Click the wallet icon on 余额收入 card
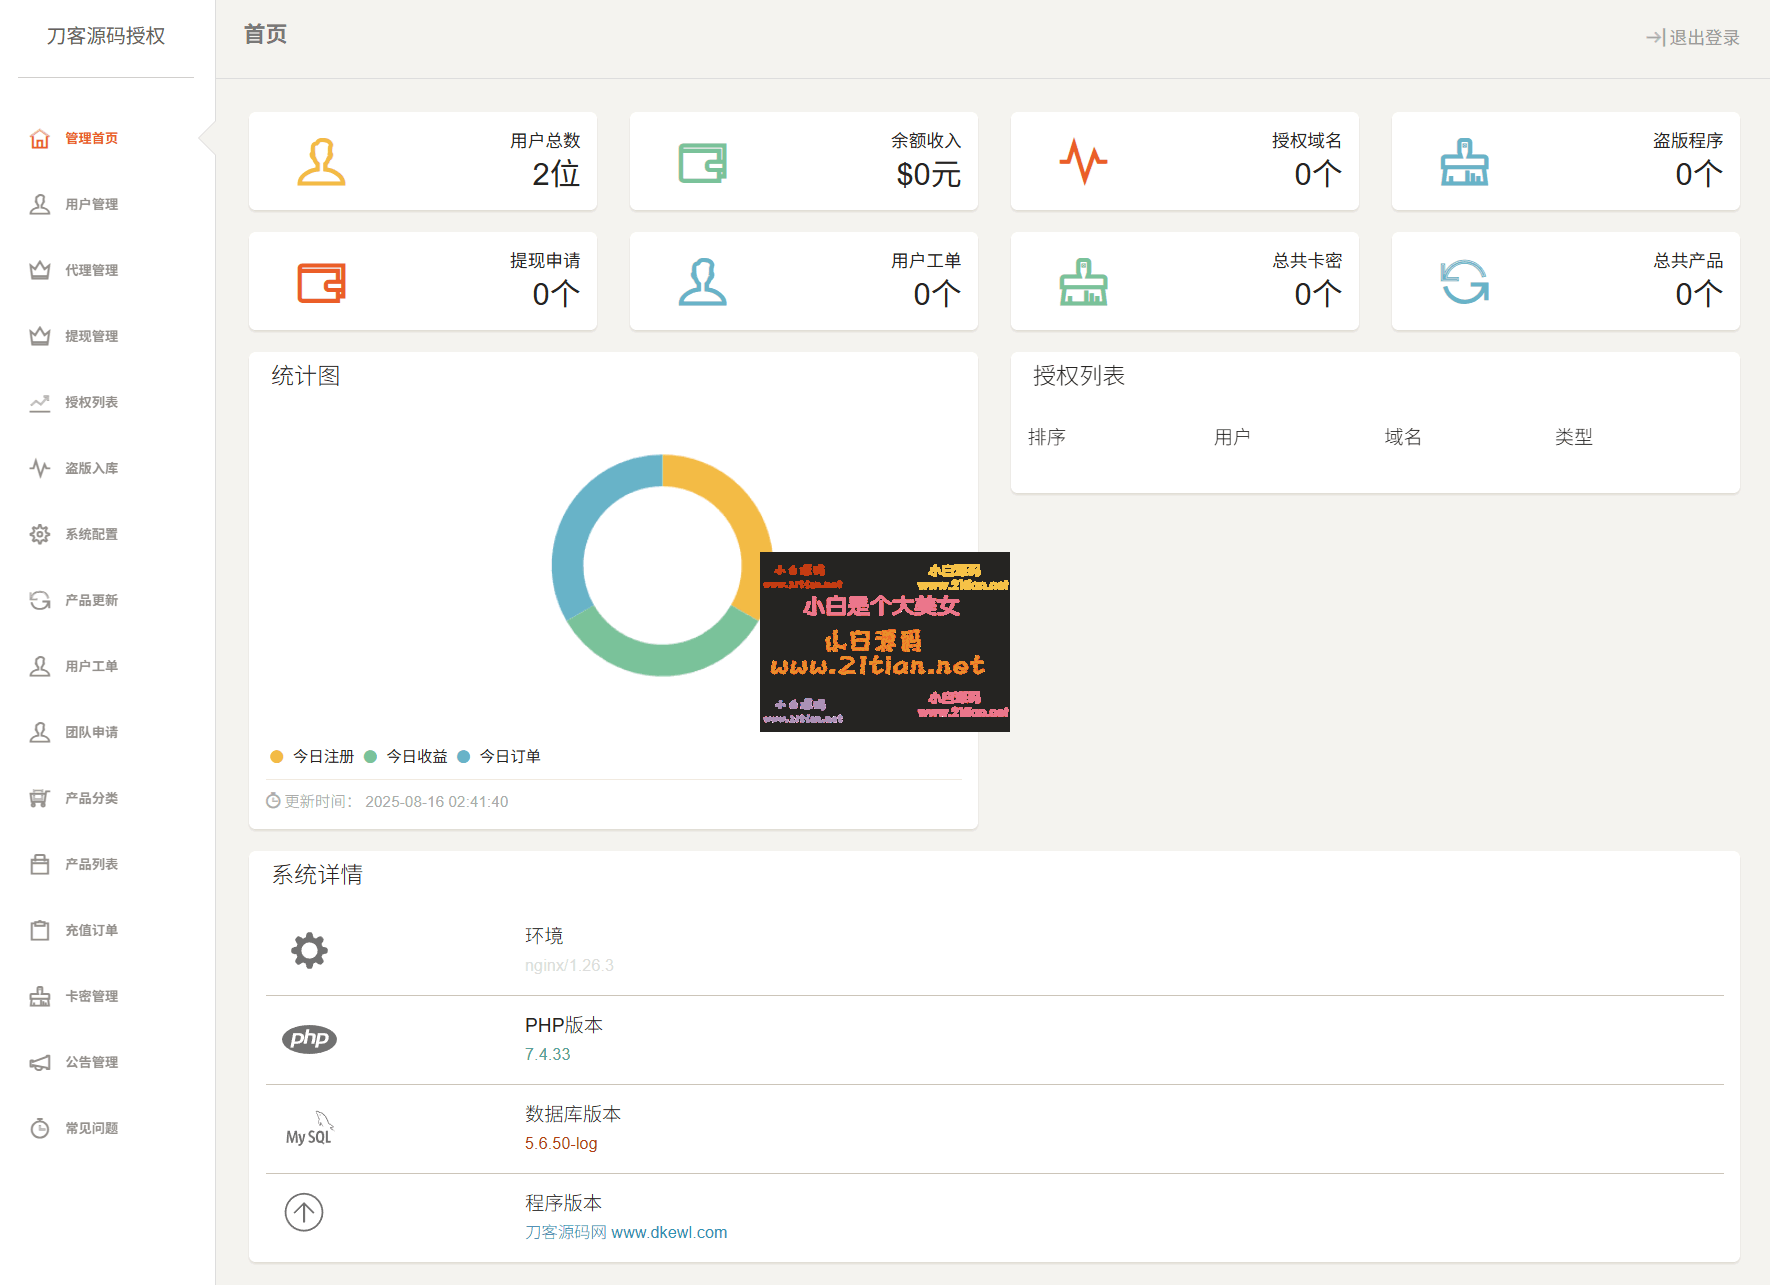Viewport: 1770px width, 1285px height. click(703, 161)
